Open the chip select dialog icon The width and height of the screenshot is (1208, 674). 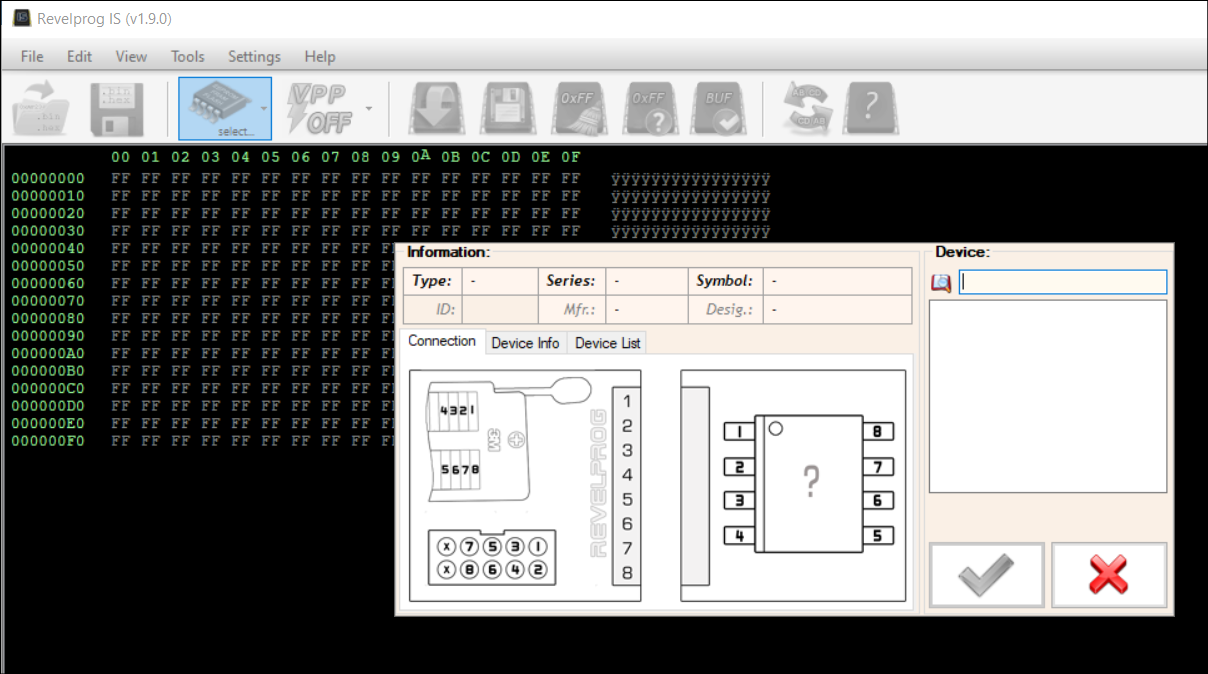point(215,105)
